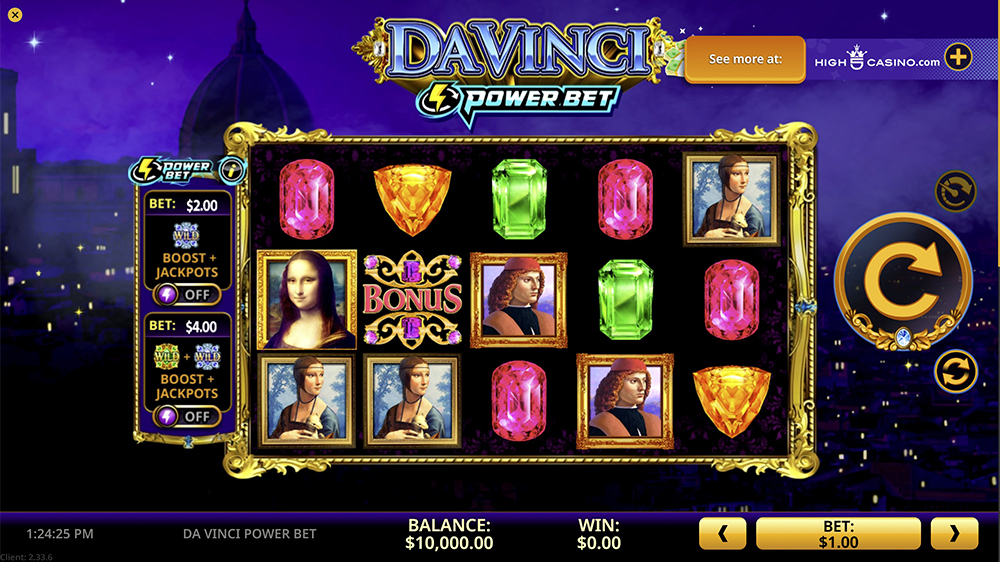This screenshot has width=1000, height=562.
Task: Close the game with yellow X icon
Action: pyautogui.click(x=15, y=15)
